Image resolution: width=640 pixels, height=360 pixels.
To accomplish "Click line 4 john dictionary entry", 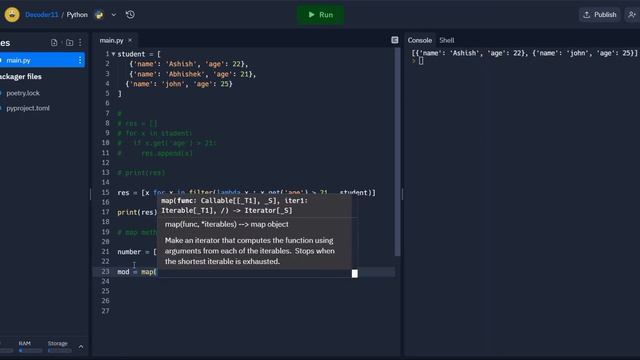I will 179,84.
